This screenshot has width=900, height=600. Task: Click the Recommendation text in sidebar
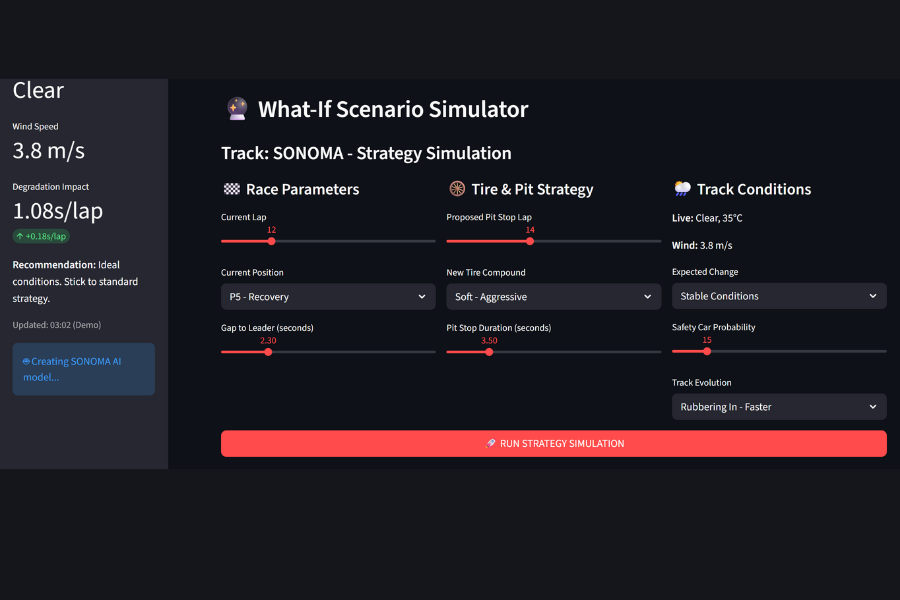click(x=75, y=281)
